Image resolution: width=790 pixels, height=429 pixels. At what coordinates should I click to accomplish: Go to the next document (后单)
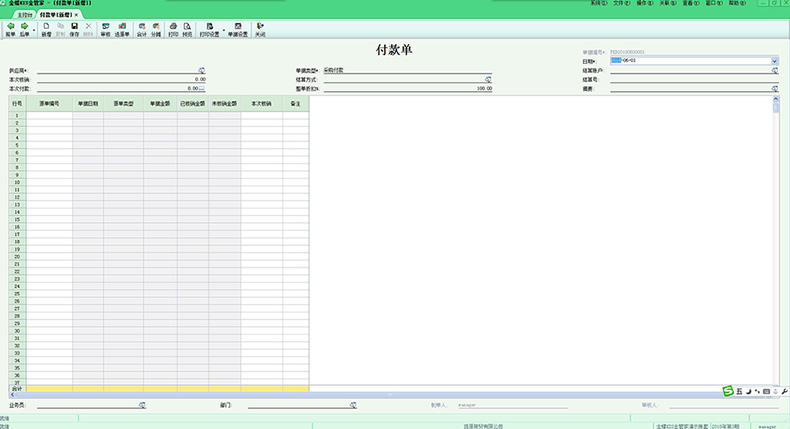25,28
